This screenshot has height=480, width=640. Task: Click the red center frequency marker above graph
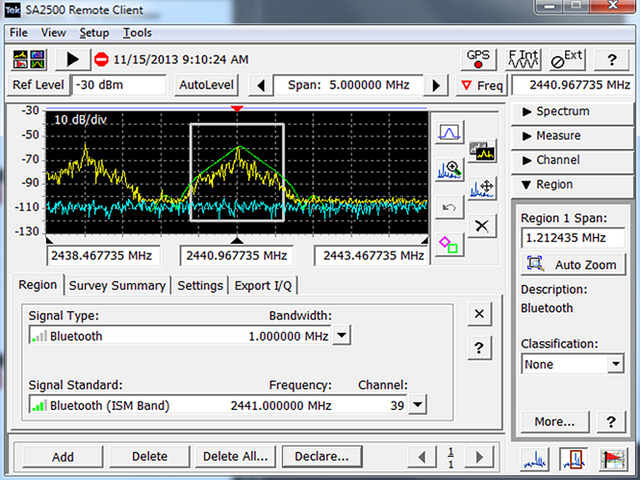(x=237, y=109)
